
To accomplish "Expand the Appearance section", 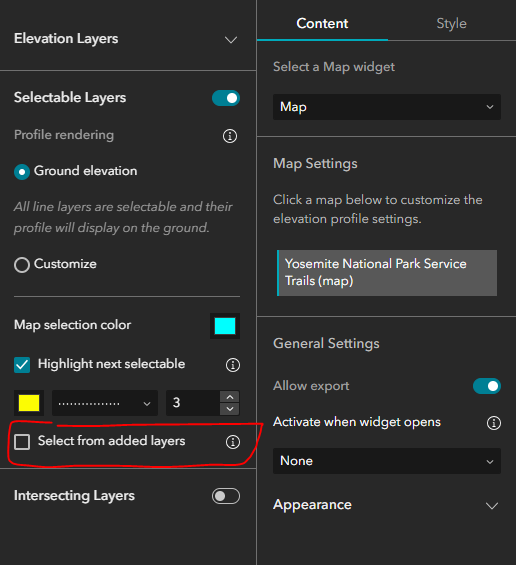I will pos(492,506).
